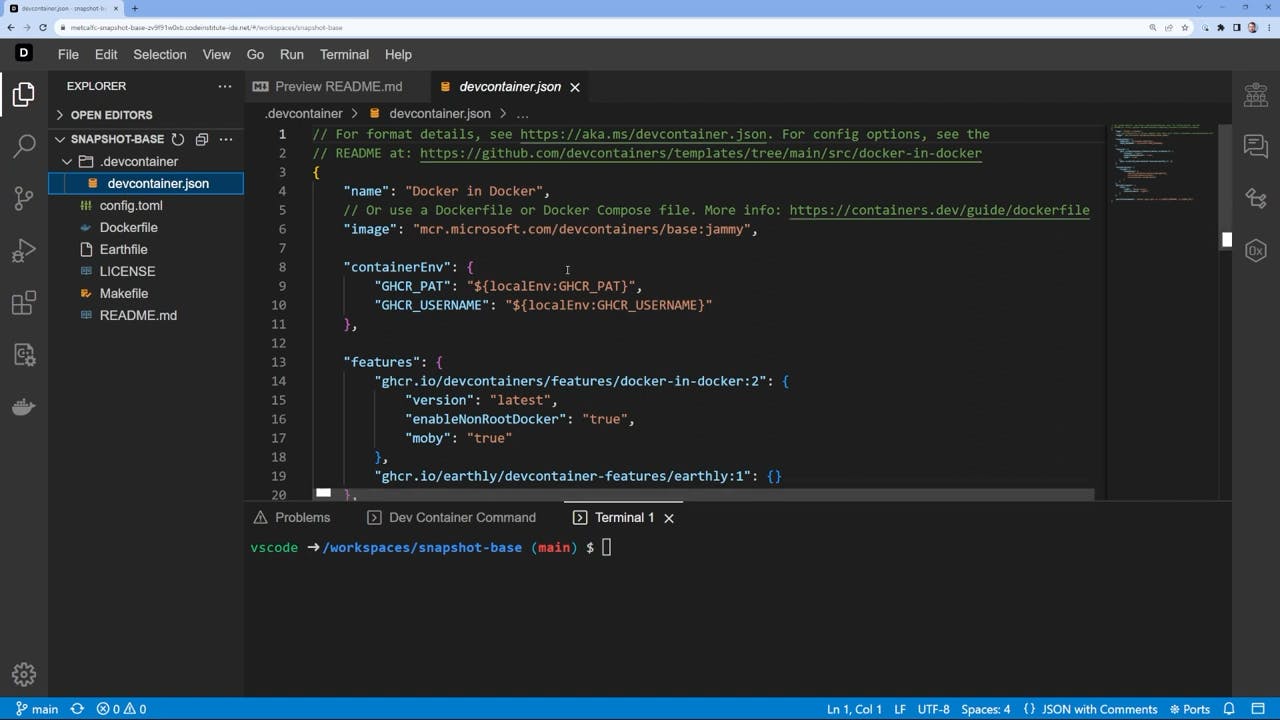Open the Go menu

click(255, 54)
